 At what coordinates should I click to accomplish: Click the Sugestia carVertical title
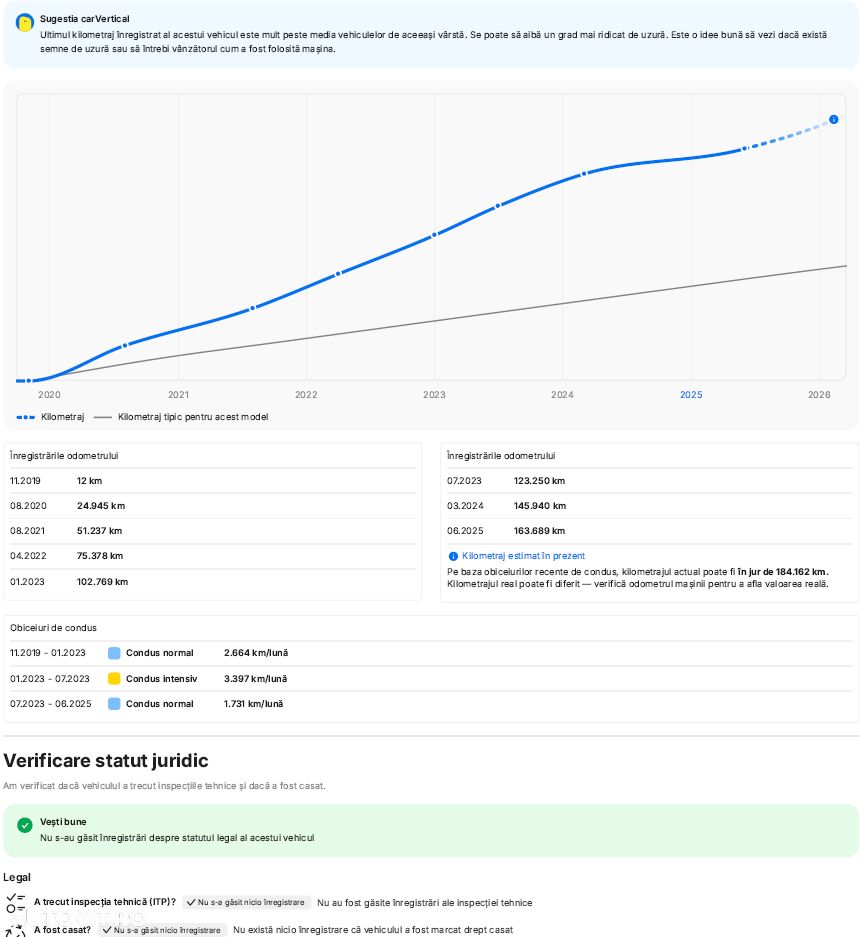click(84, 19)
